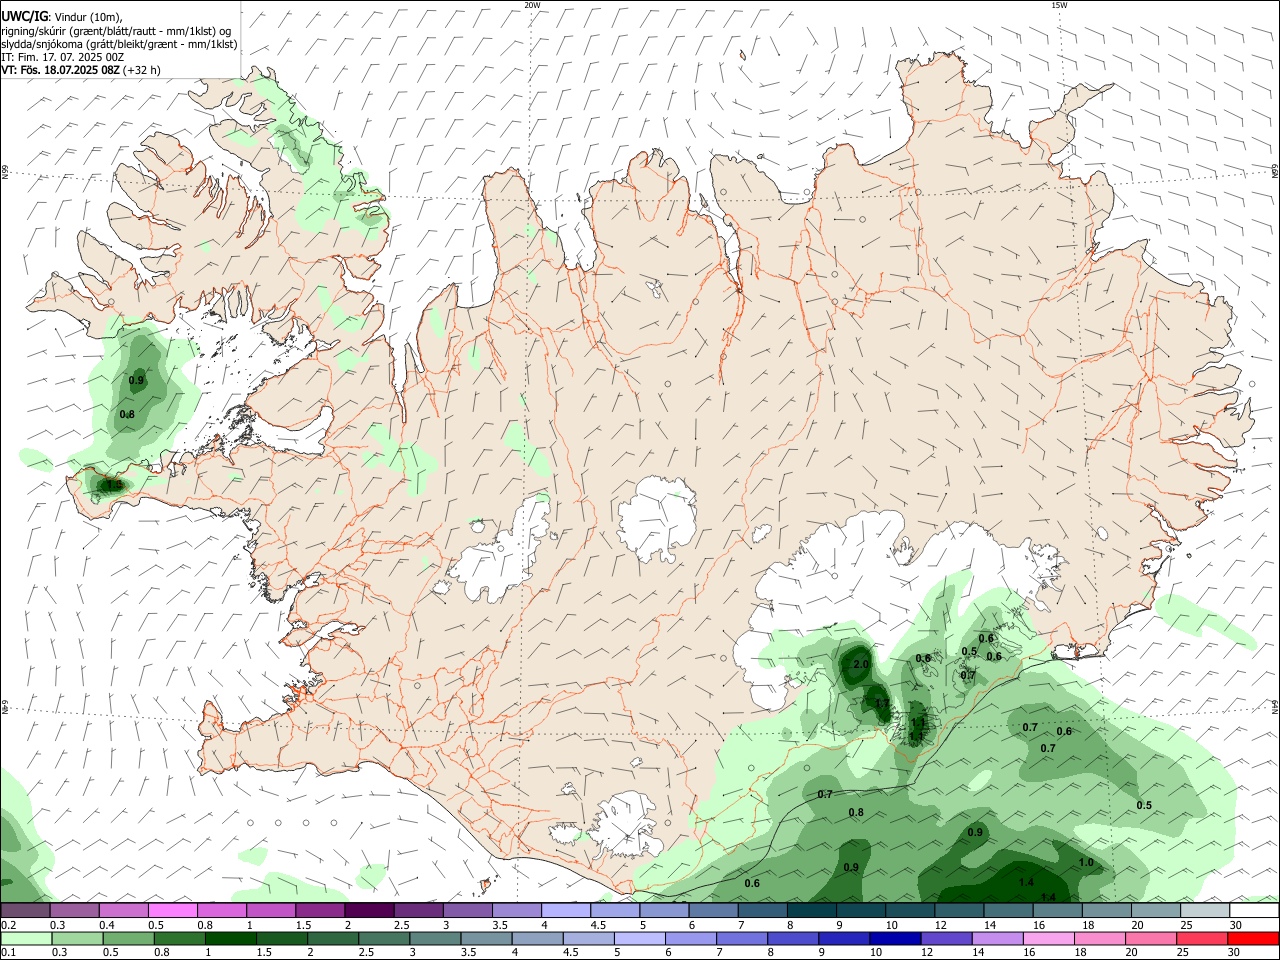This screenshot has height=960, width=1280.
Task: Click the 'IT: Fim. 17. 07. 2025 00Z' line
Action: 62,57
